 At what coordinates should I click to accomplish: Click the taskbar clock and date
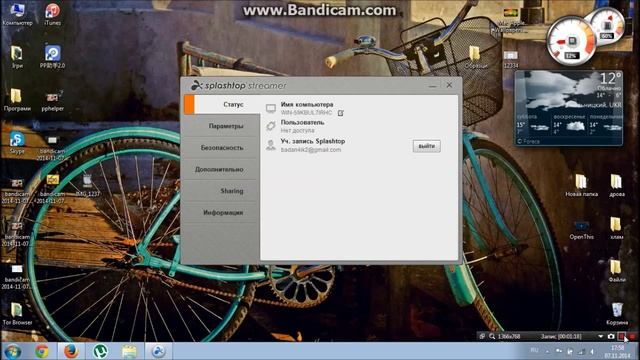tap(617, 351)
